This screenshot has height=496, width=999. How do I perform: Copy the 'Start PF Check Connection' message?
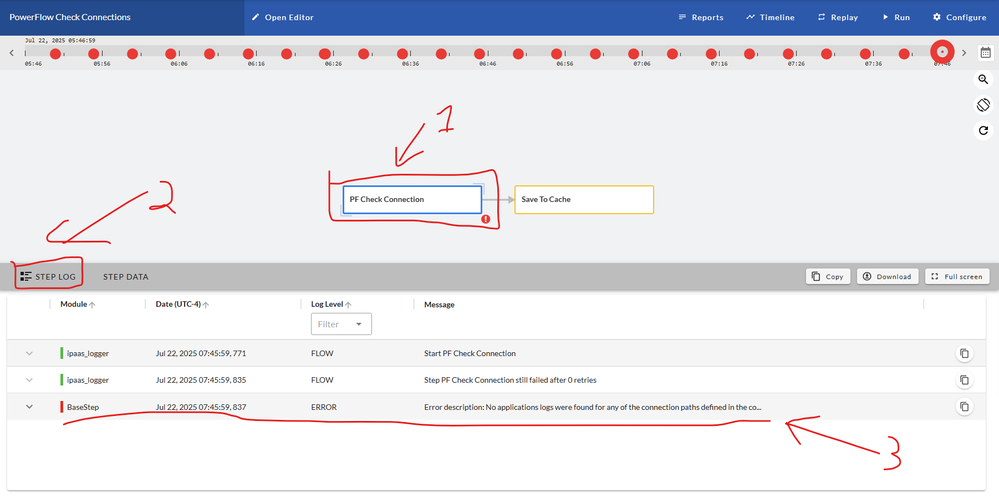point(964,353)
